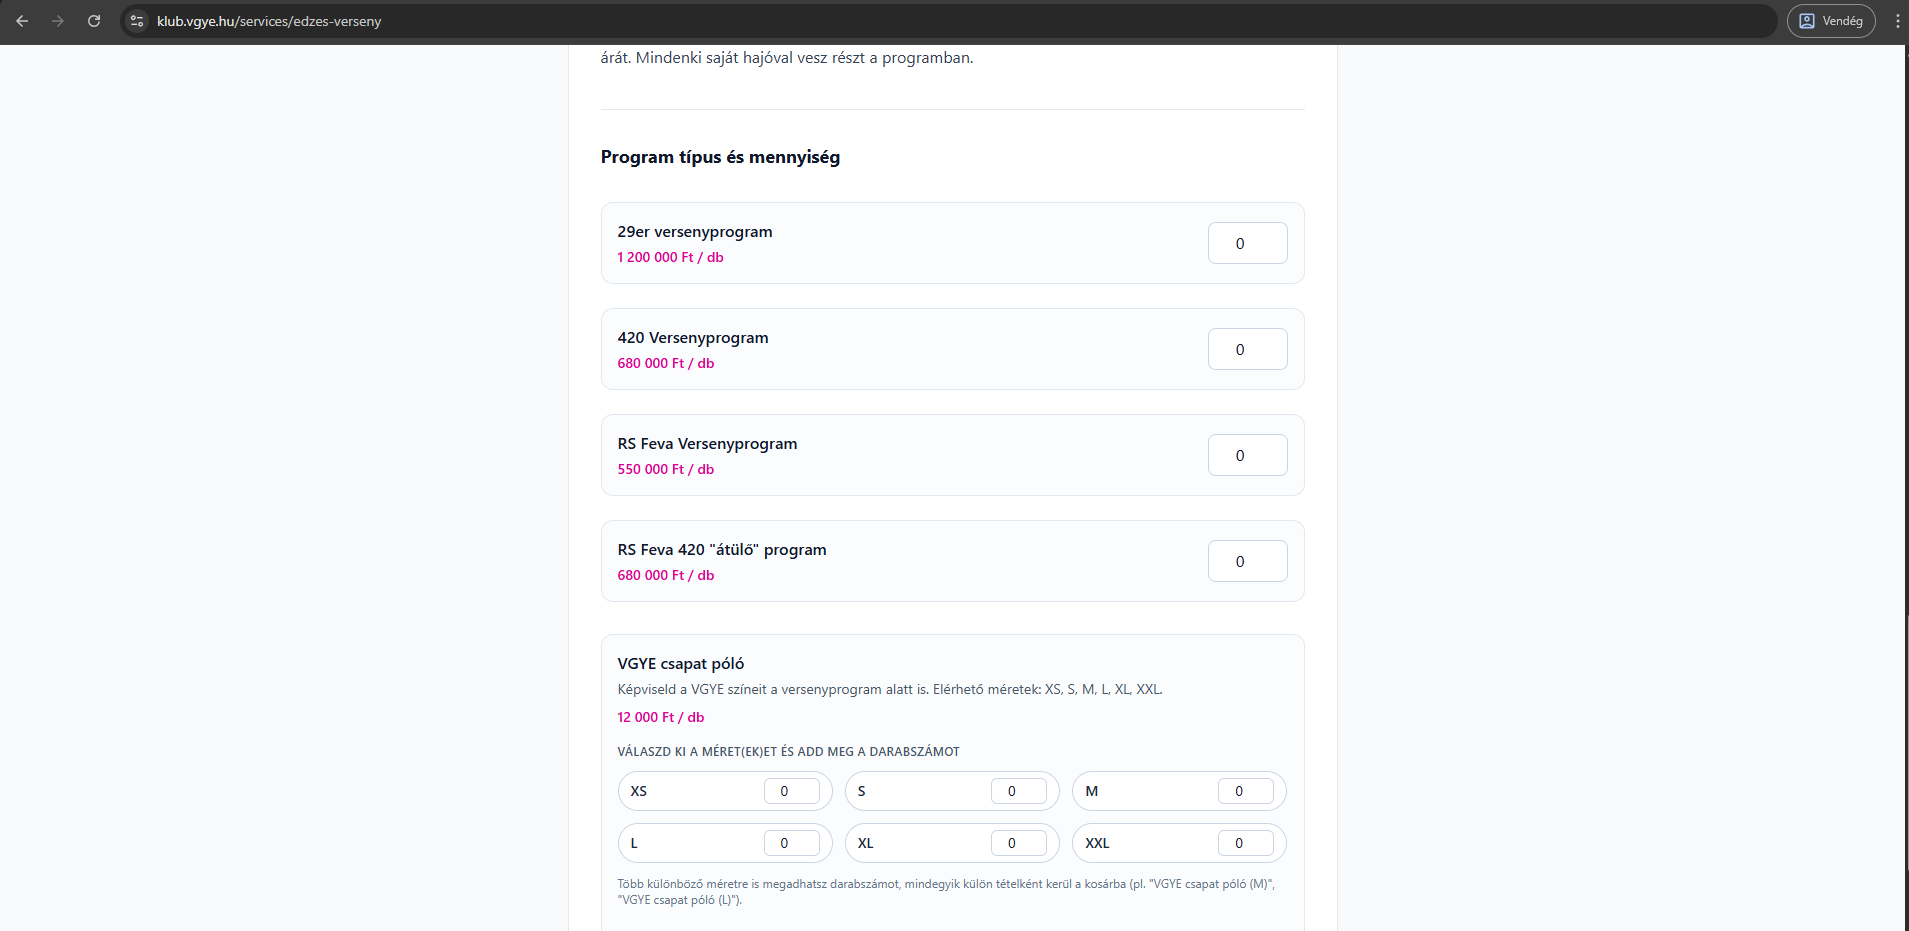Focus the 29er versenyprogram quantity field
Image resolution: width=1909 pixels, height=931 pixels.
pyautogui.click(x=1246, y=243)
